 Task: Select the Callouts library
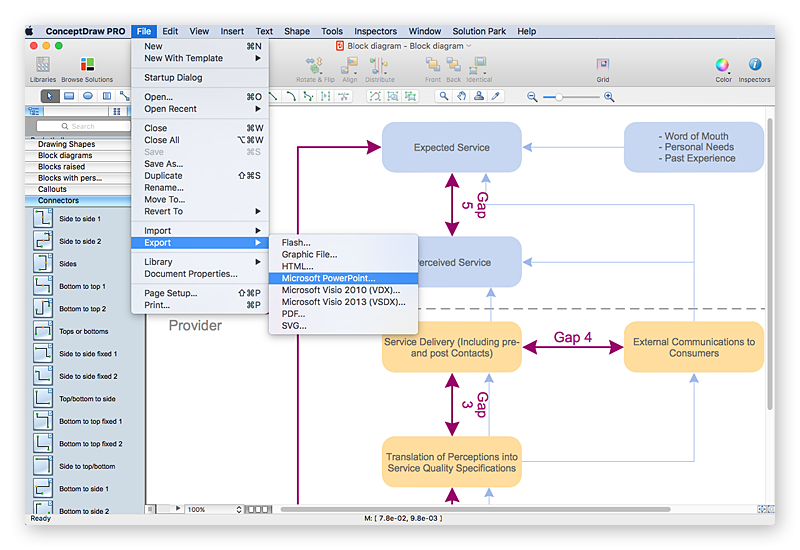(52, 189)
